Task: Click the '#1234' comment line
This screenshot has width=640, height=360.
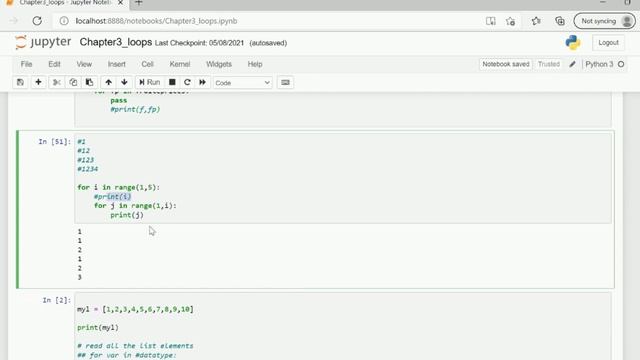Action: (x=88, y=169)
